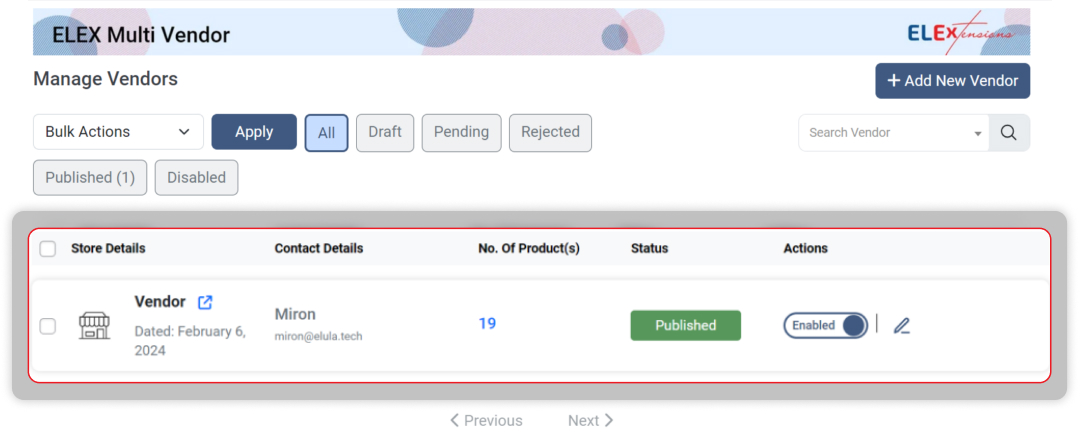Toggle the Enabled switch for Vendor
This screenshot has width=1080, height=443.
point(825,325)
